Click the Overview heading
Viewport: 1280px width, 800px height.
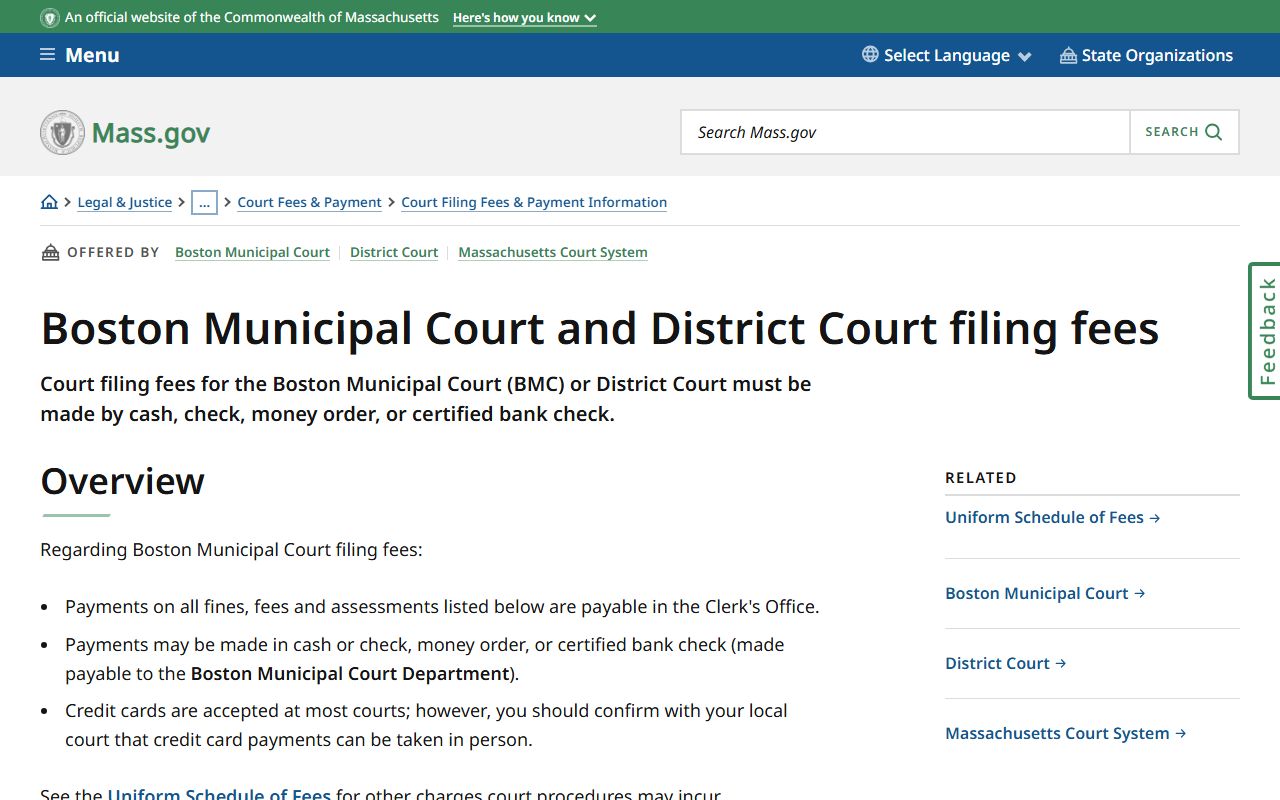click(x=123, y=481)
